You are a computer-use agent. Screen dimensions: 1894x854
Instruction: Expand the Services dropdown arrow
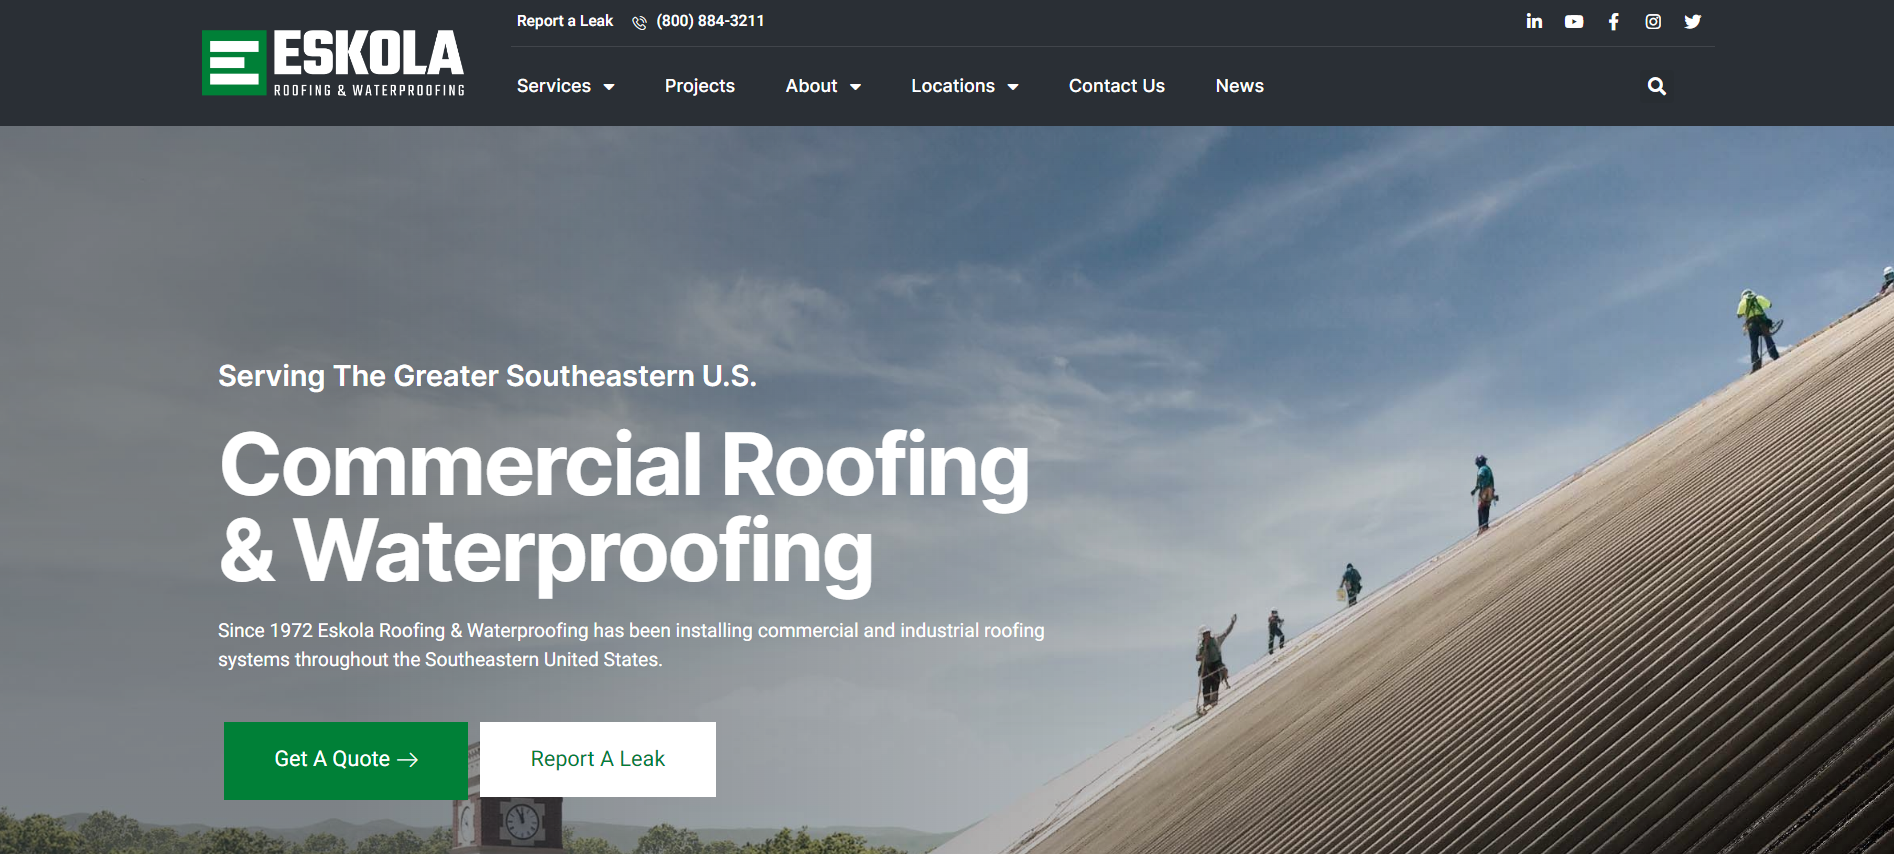[x=609, y=87]
